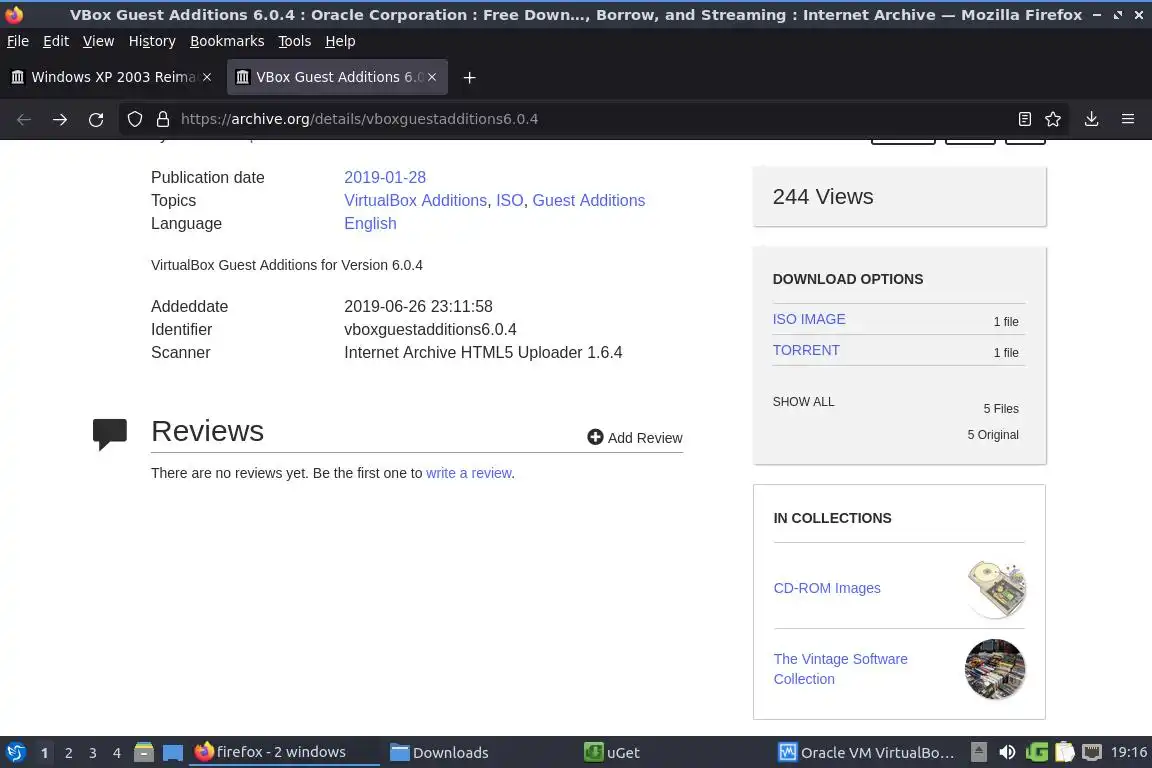Click Internet Archive HTML5 Uploader 1.6.4 text

tap(483, 353)
